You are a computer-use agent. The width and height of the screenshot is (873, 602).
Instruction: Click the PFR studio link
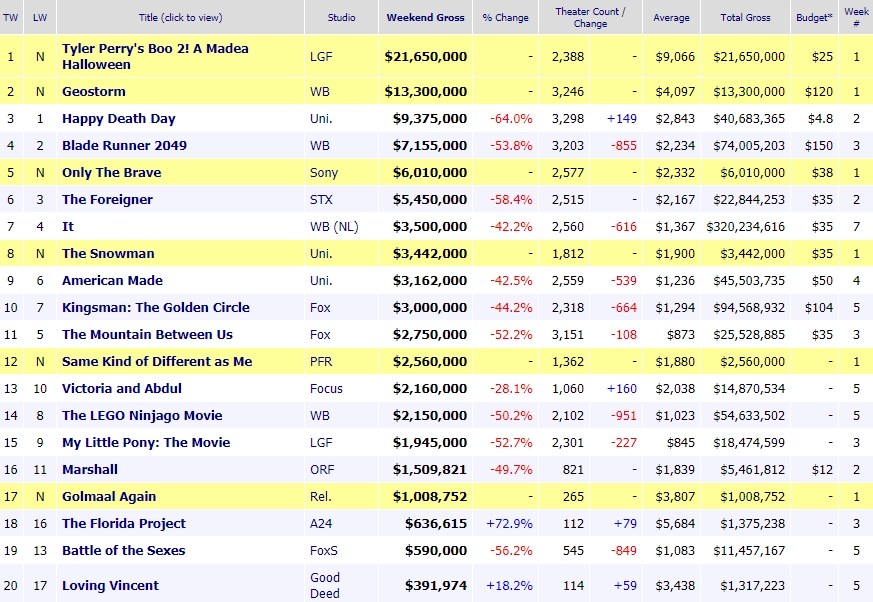pyautogui.click(x=321, y=361)
